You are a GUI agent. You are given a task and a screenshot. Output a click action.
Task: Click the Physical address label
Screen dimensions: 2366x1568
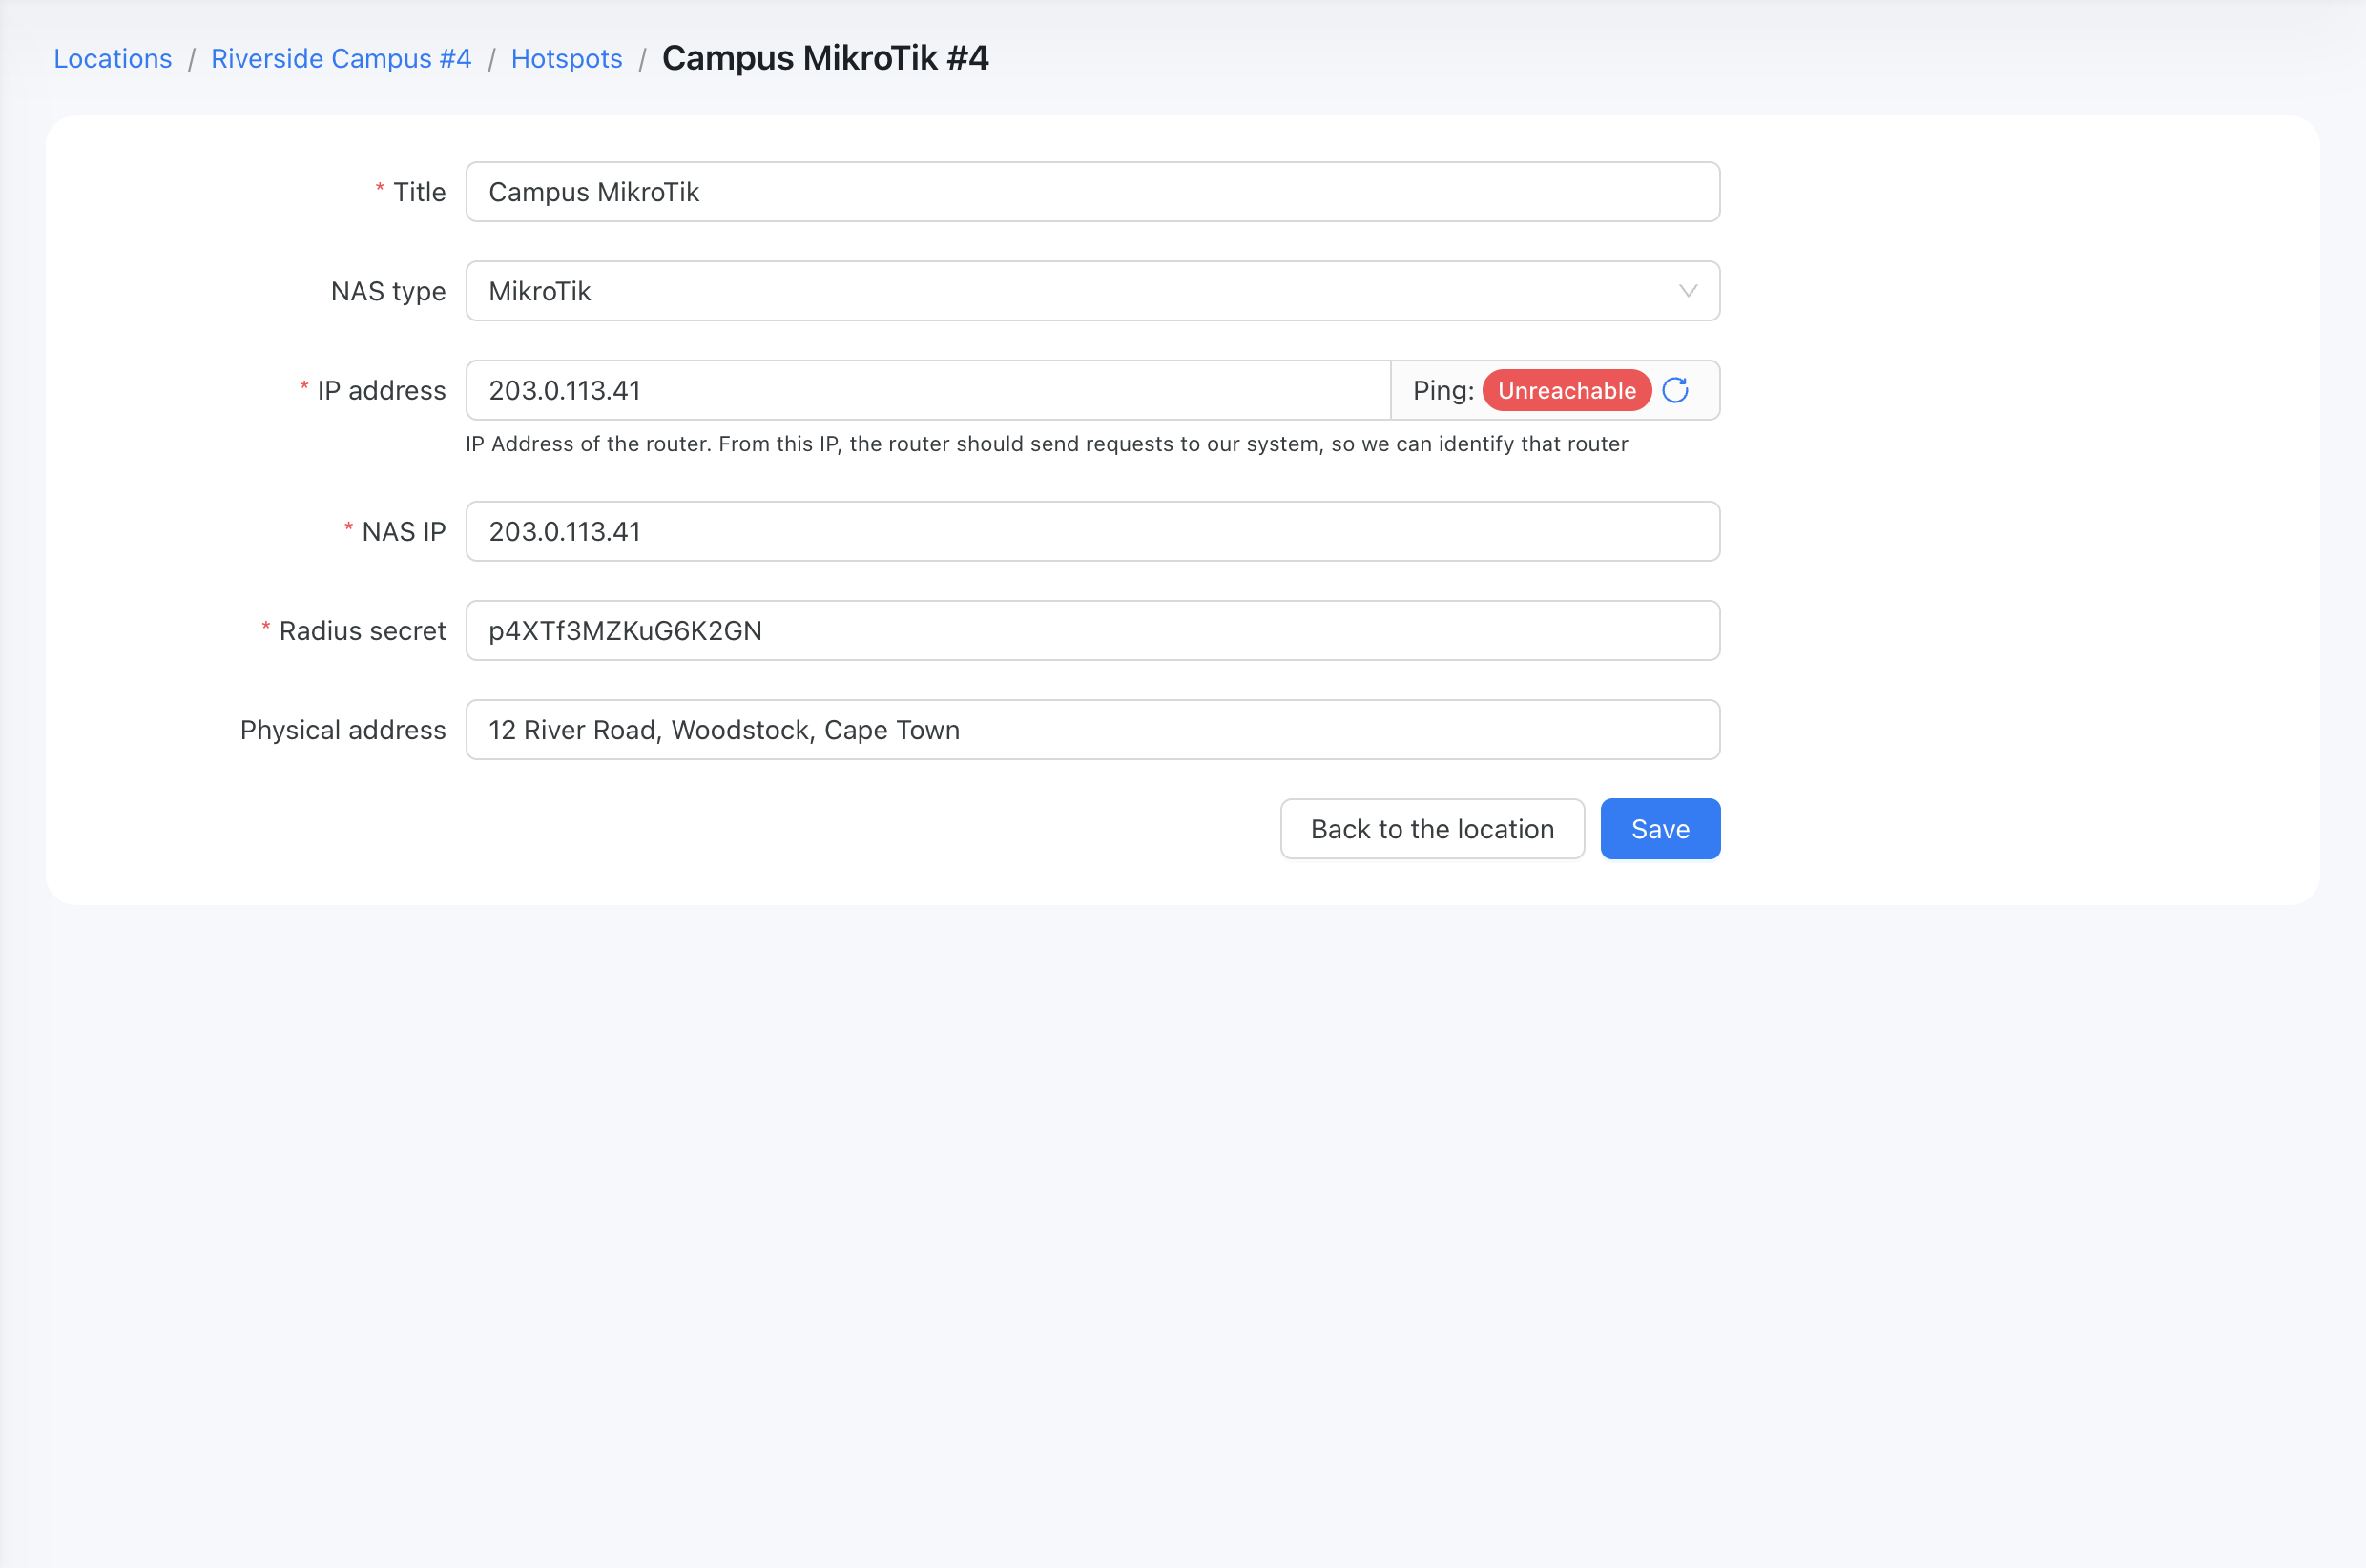(343, 730)
